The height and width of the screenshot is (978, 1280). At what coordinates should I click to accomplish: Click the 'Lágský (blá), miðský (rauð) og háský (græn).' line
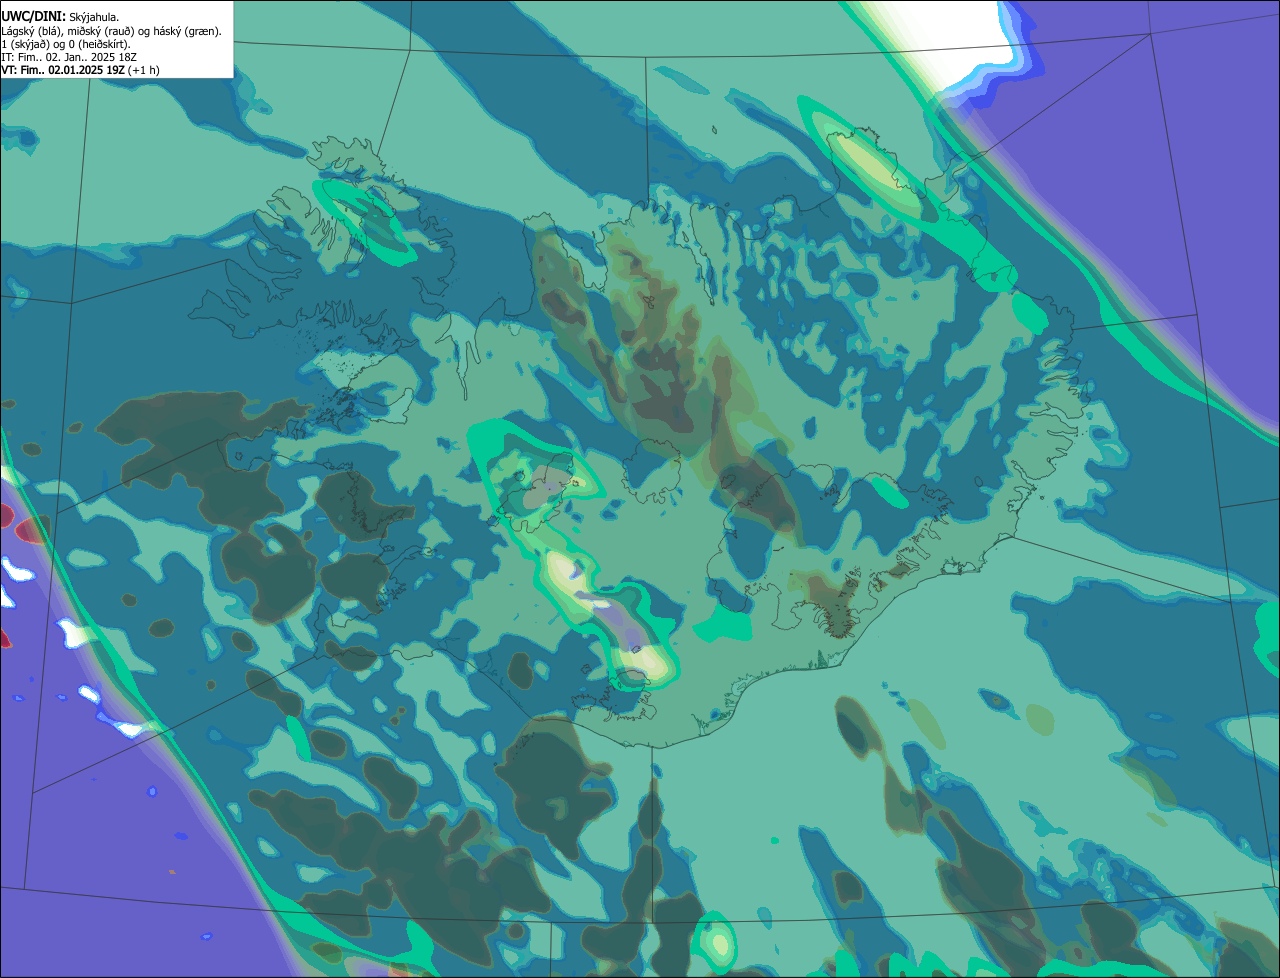(112, 31)
